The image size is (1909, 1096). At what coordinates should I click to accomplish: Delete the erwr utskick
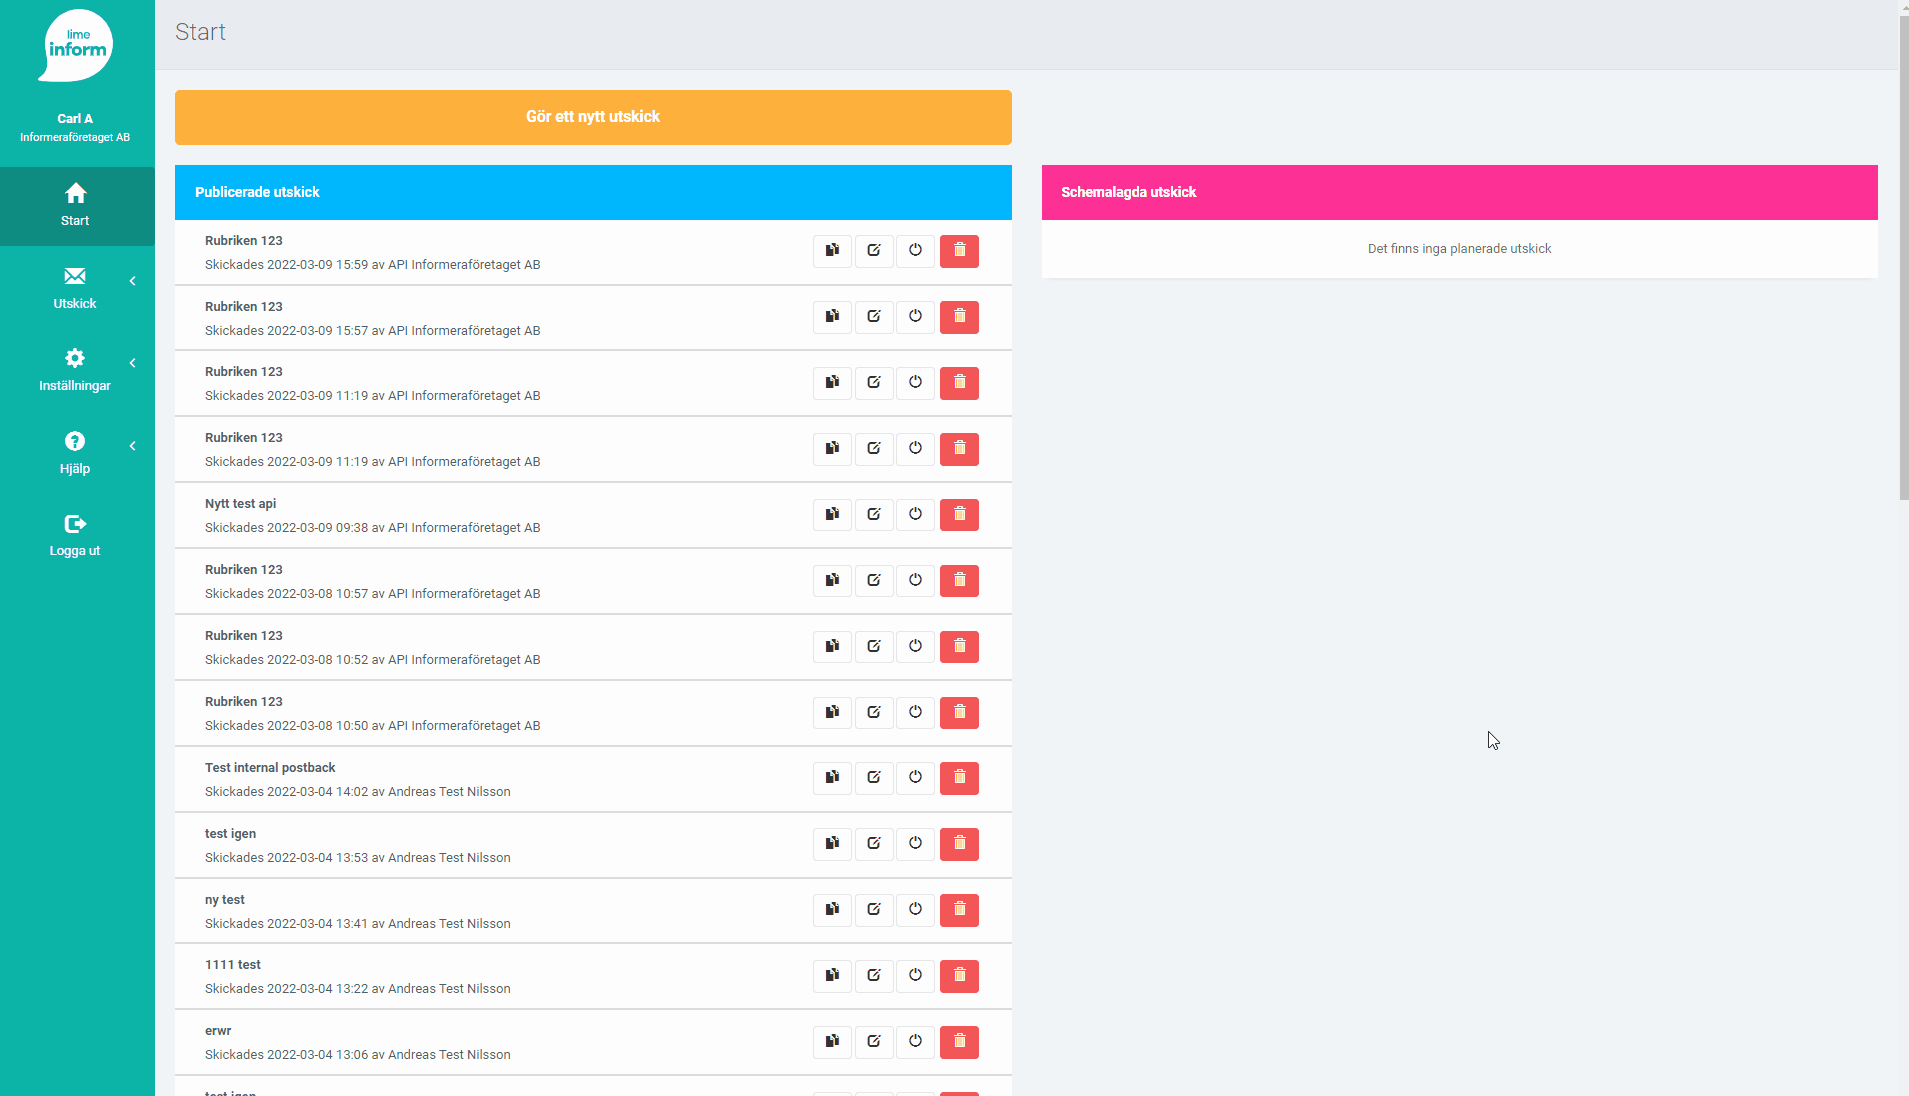tap(959, 1042)
